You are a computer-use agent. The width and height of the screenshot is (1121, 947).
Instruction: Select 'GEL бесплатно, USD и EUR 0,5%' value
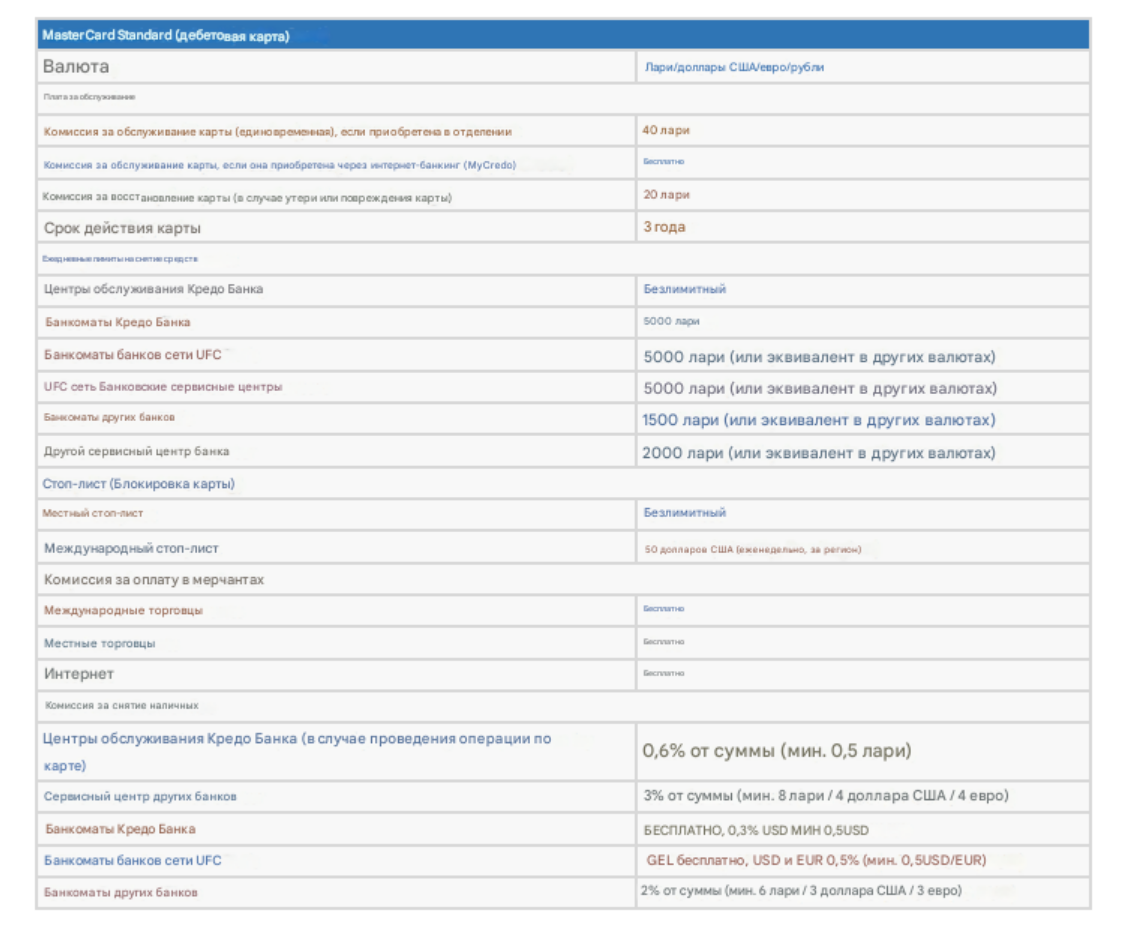tap(816, 861)
